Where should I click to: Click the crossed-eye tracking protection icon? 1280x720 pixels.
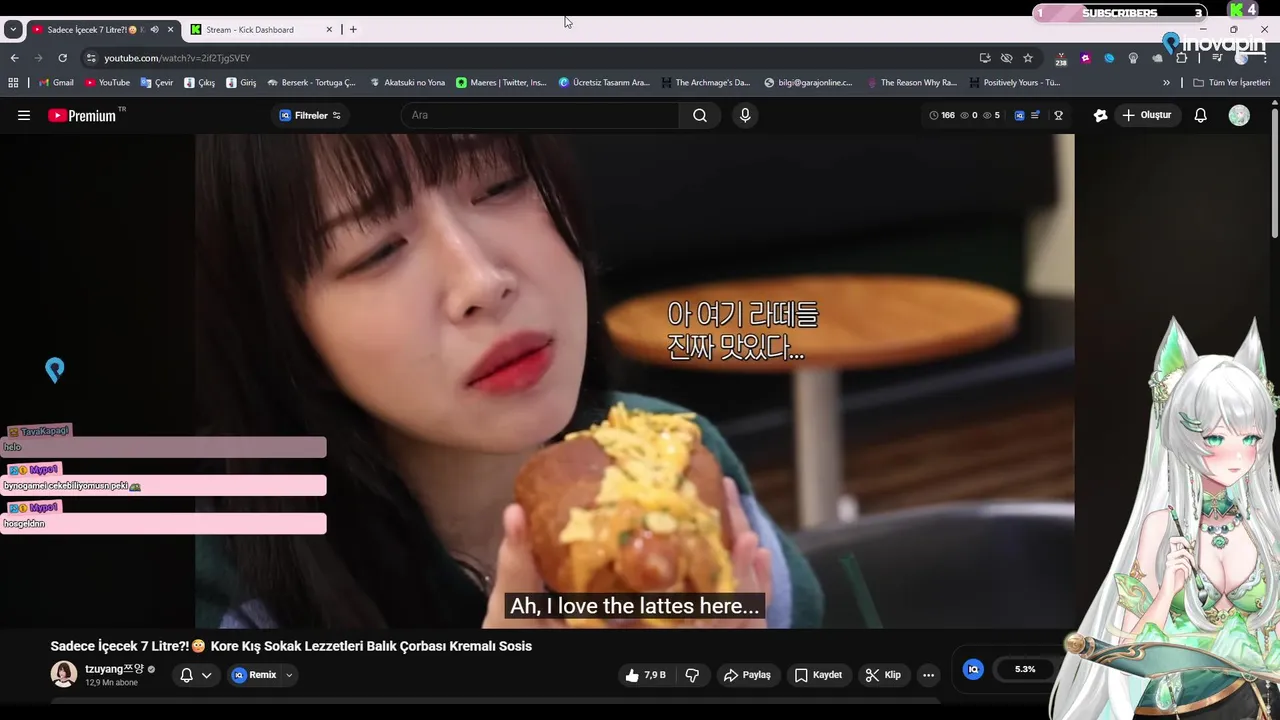[x=1007, y=58]
